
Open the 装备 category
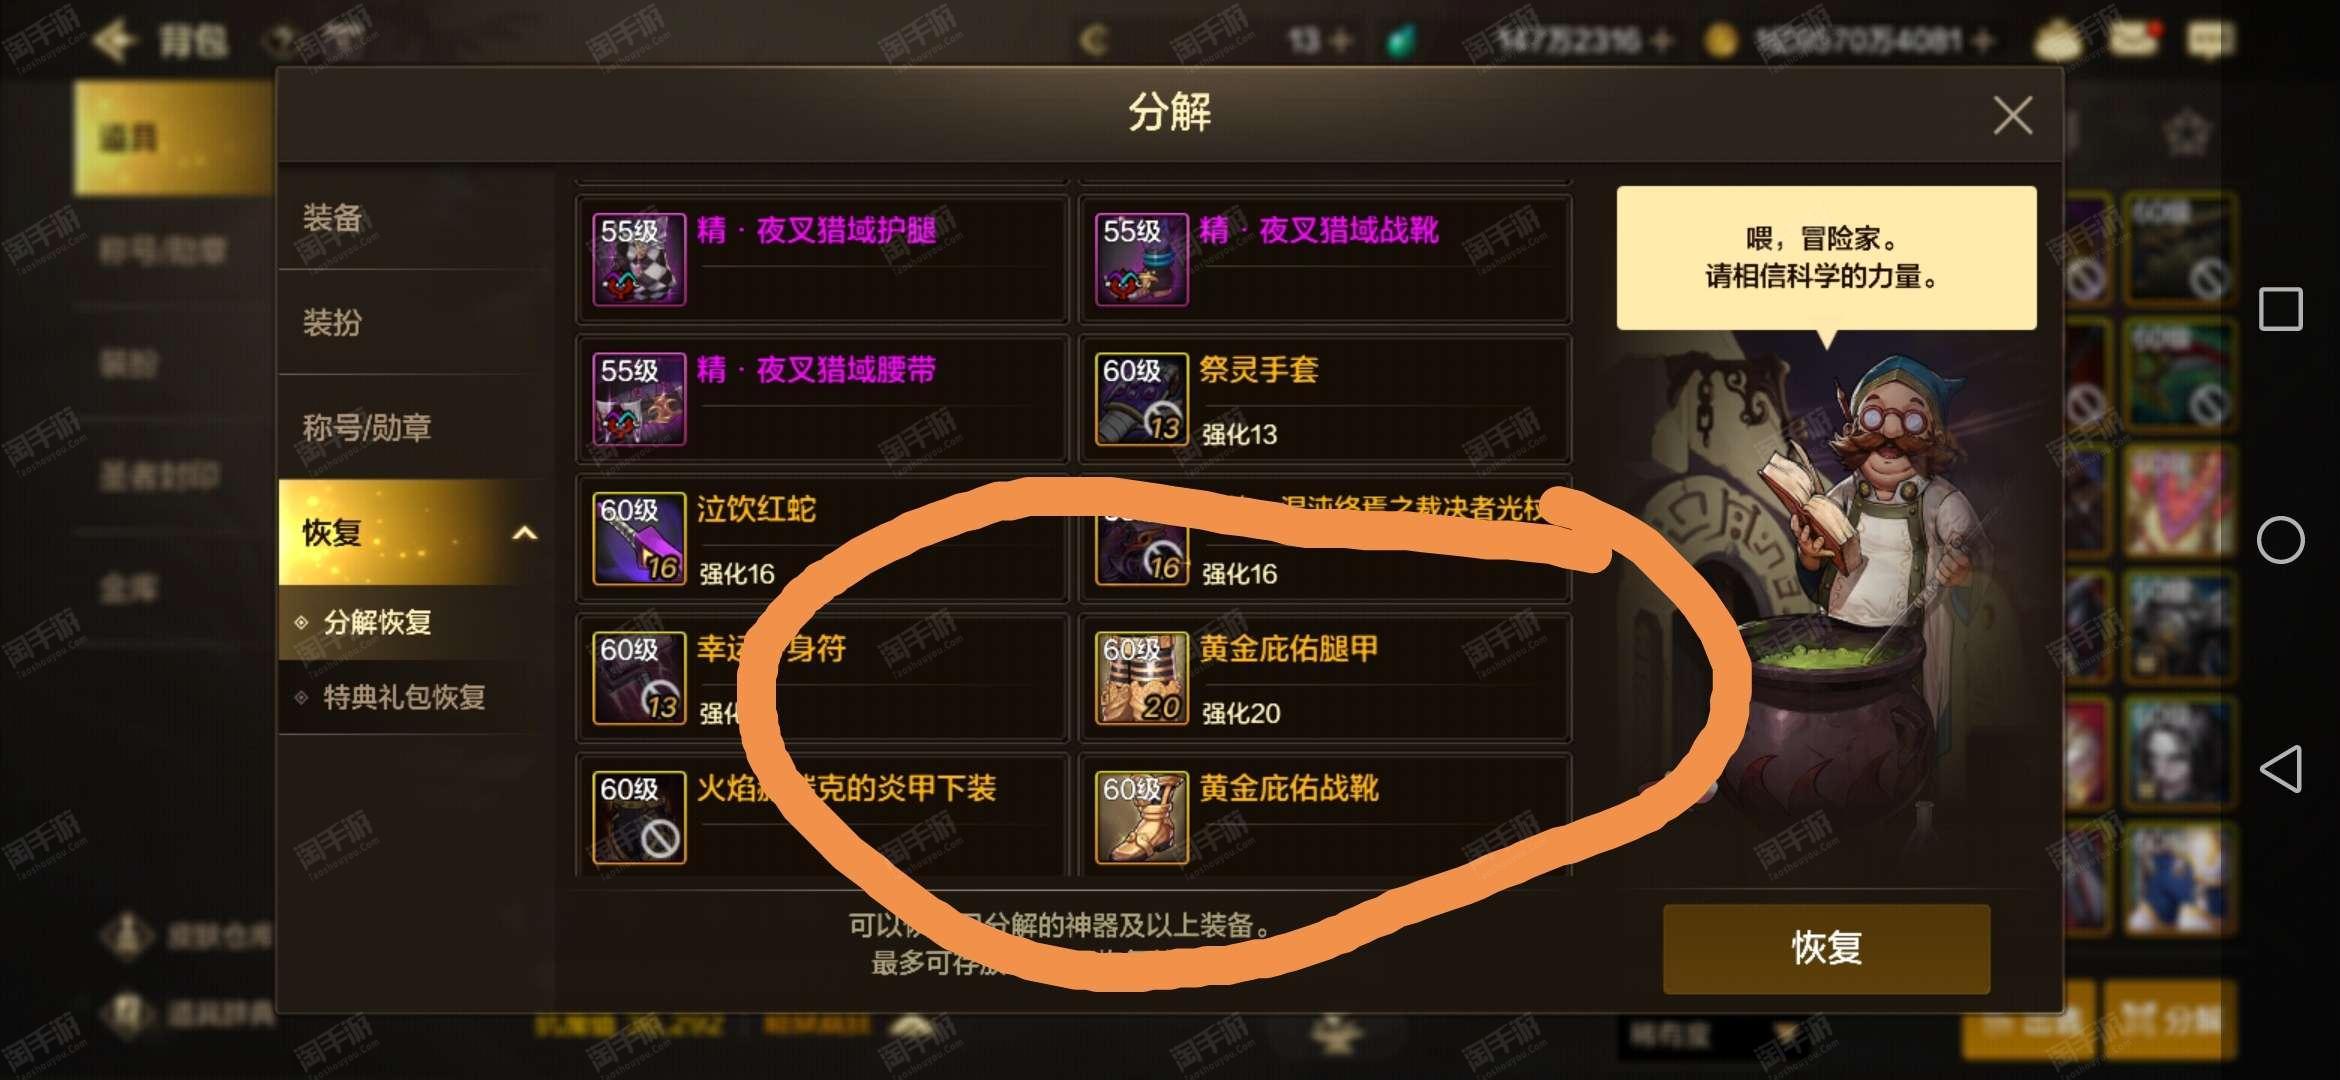[415, 218]
